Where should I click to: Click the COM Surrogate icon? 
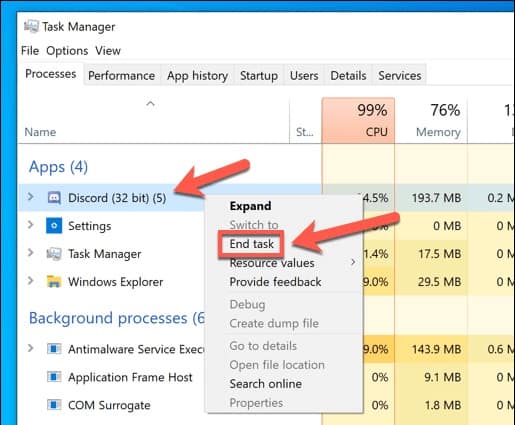click(54, 405)
